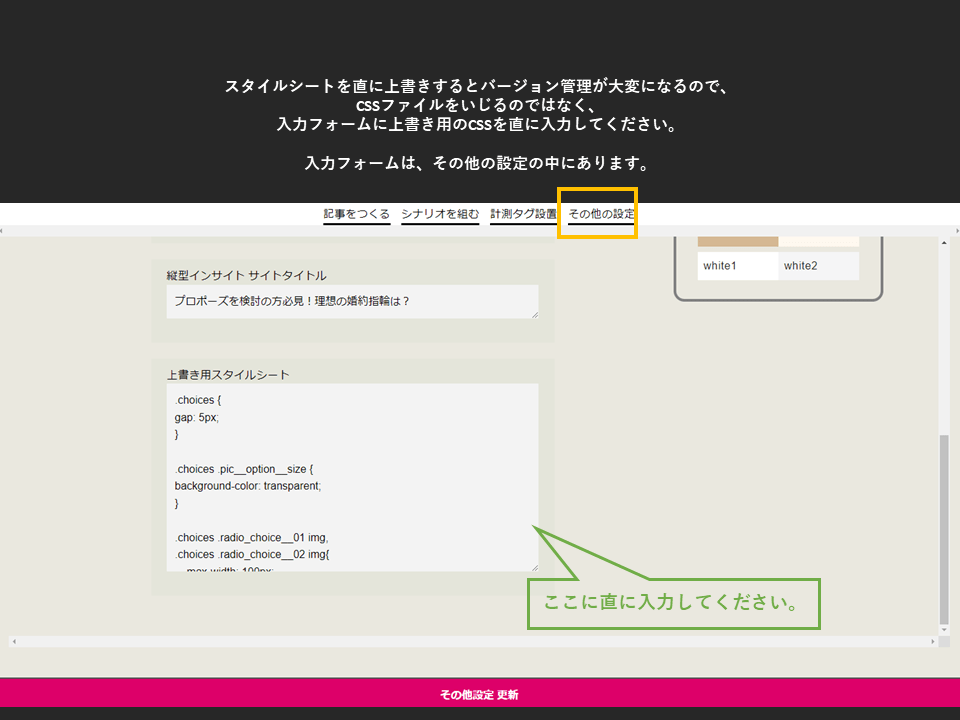Choose the cream color swatch above white2
This screenshot has height=720, width=960.
(818, 242)
